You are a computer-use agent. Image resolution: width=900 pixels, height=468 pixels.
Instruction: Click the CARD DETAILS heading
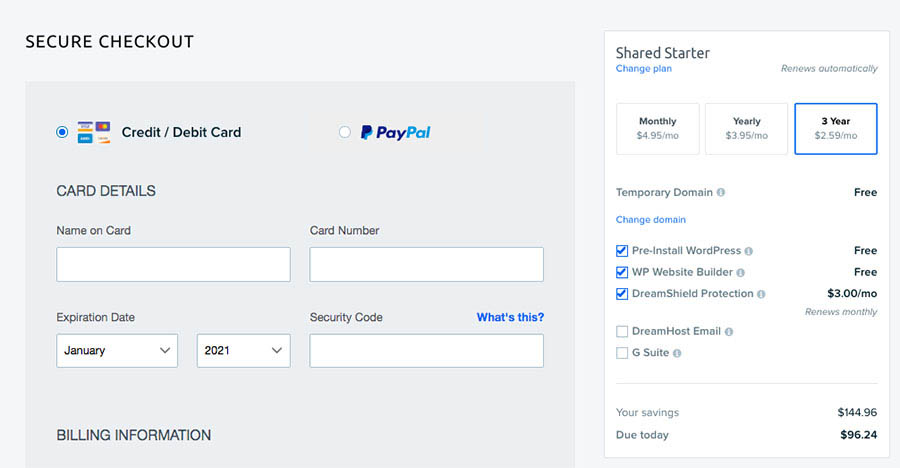click(106, 191)
